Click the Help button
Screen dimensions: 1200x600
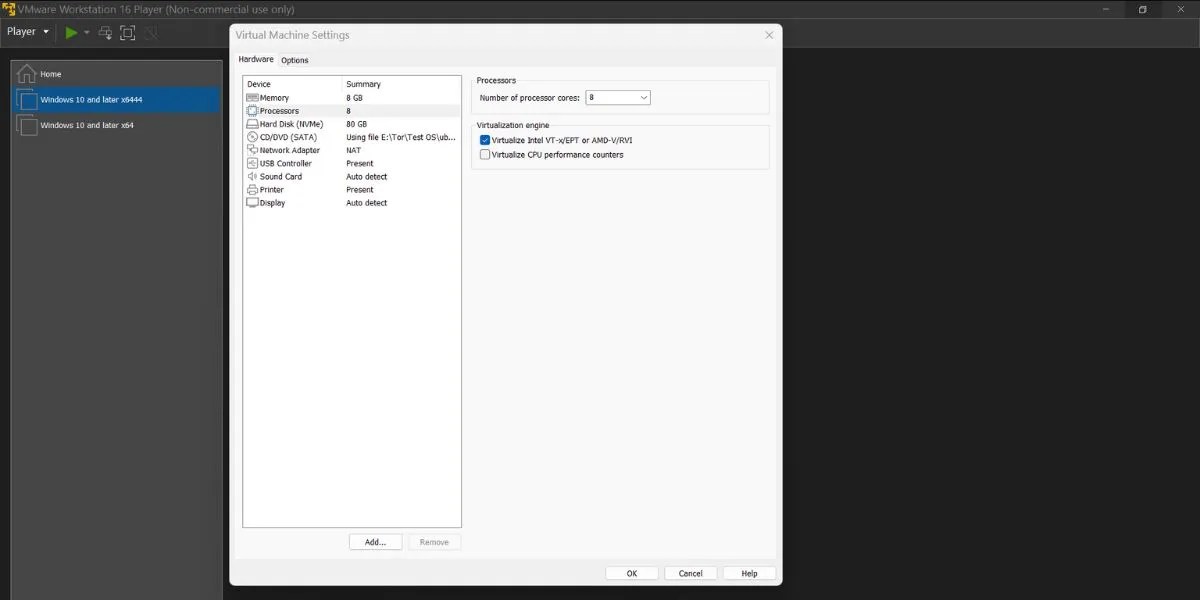(x=749, y=573)
